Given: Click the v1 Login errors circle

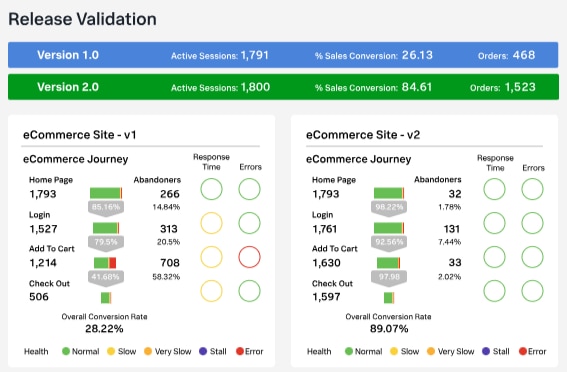Looking at the screenshot, I should pyautogui.click(x=250, y=223).
